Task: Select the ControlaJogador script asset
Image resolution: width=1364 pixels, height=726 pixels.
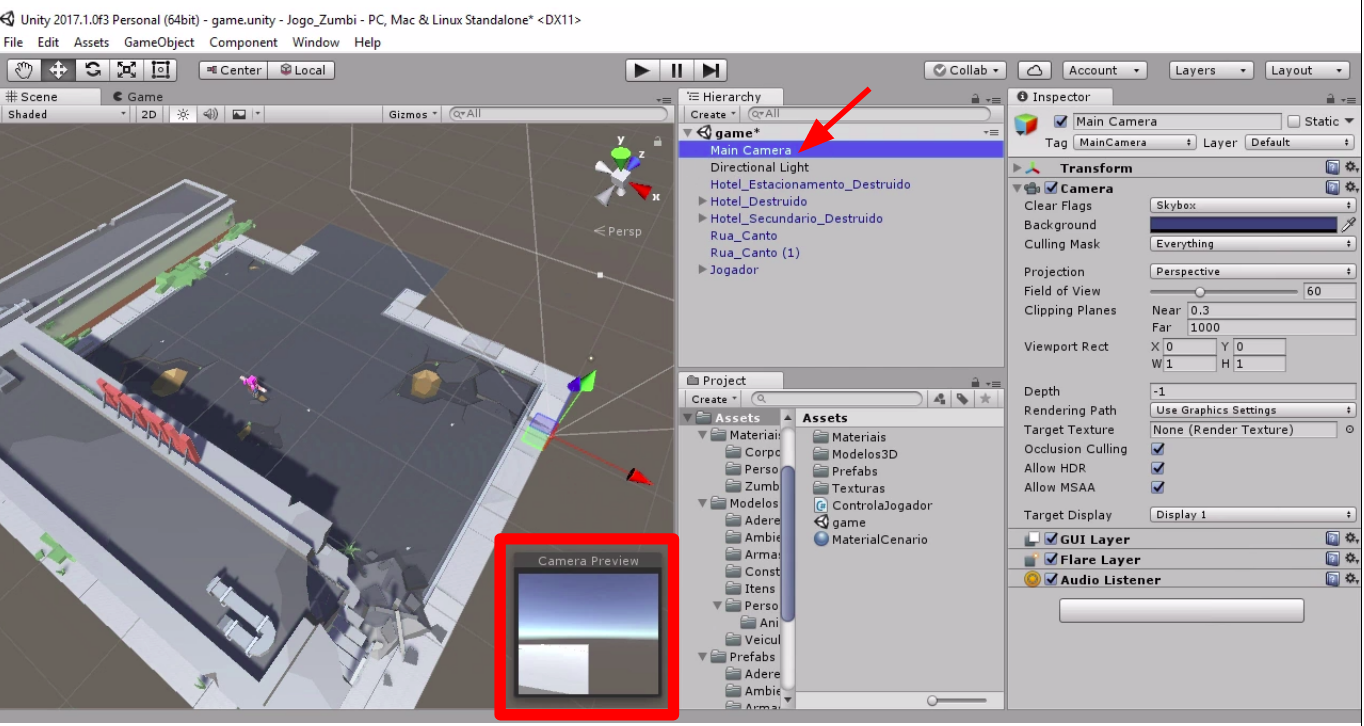Action: coord(881,505)
